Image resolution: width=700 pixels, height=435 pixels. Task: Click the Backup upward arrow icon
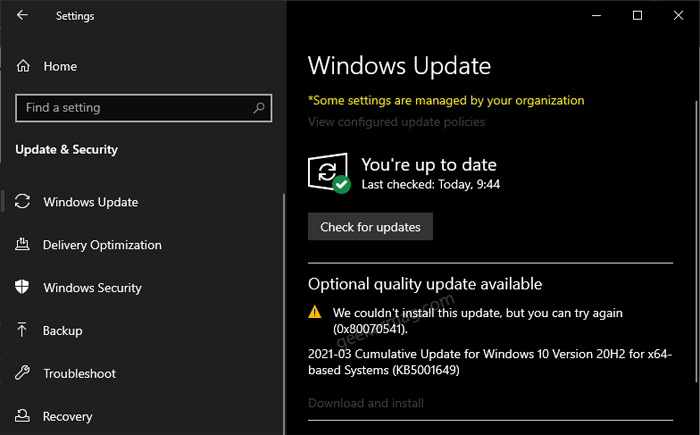pyautogui.click(x=22, y=330)
